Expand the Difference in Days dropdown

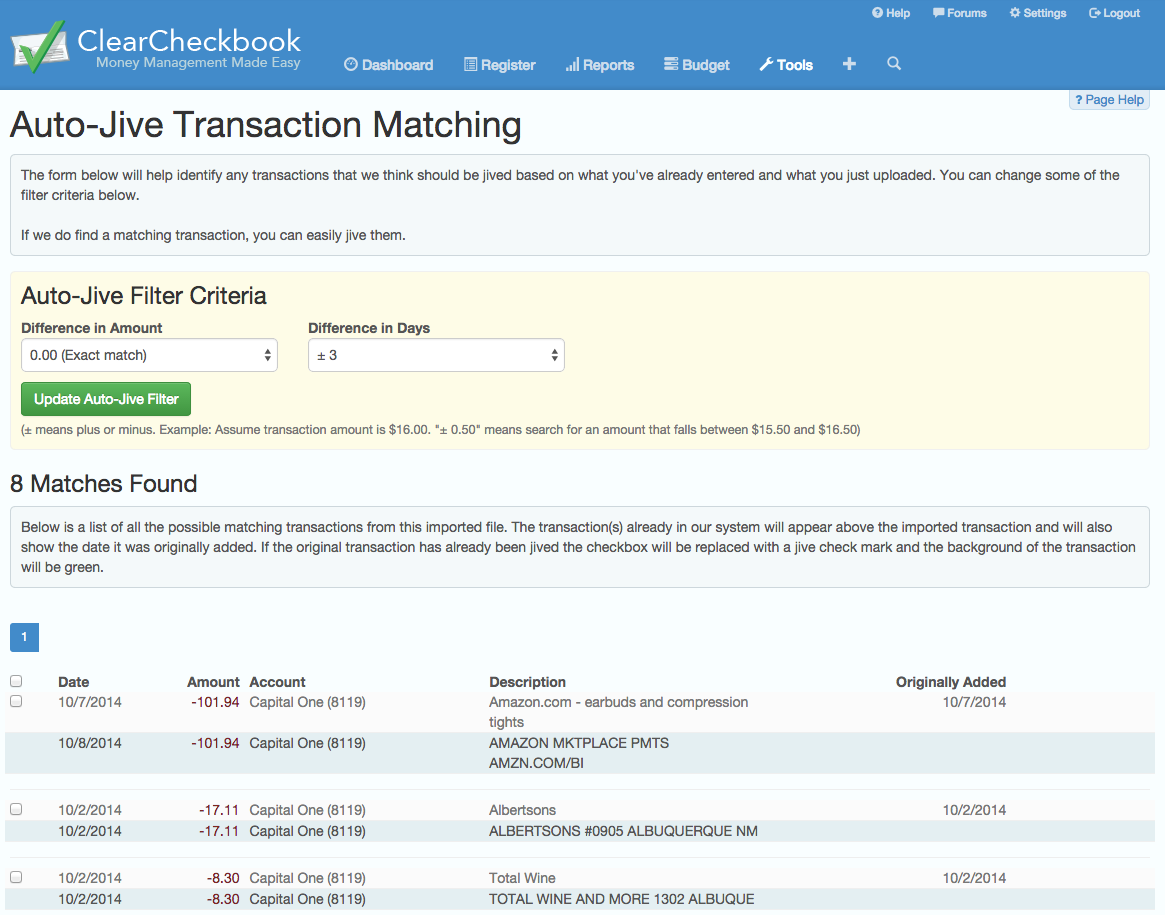tap(436, 355)
